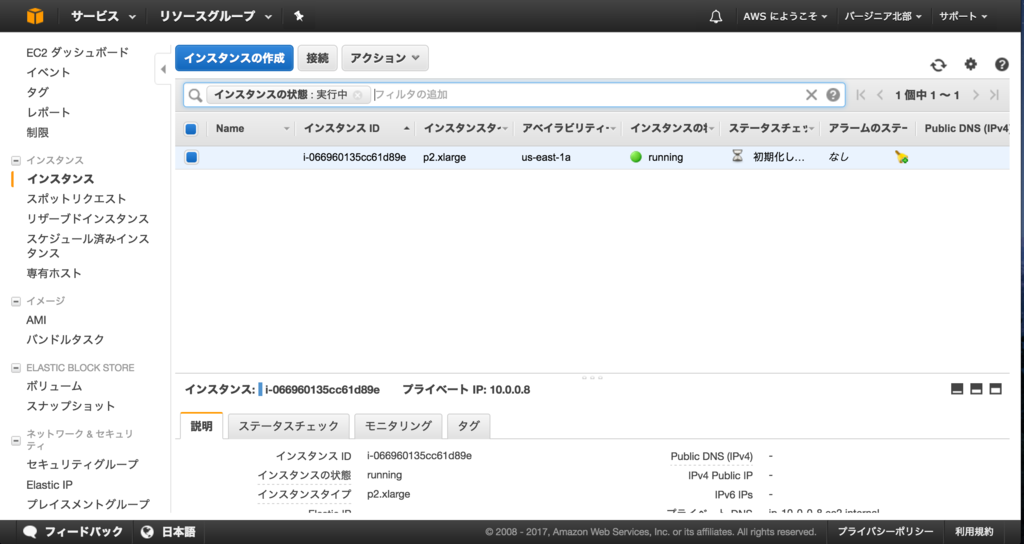Screen dimensions: 1024x544
Task: Go to next page of results
Action: 976,95
